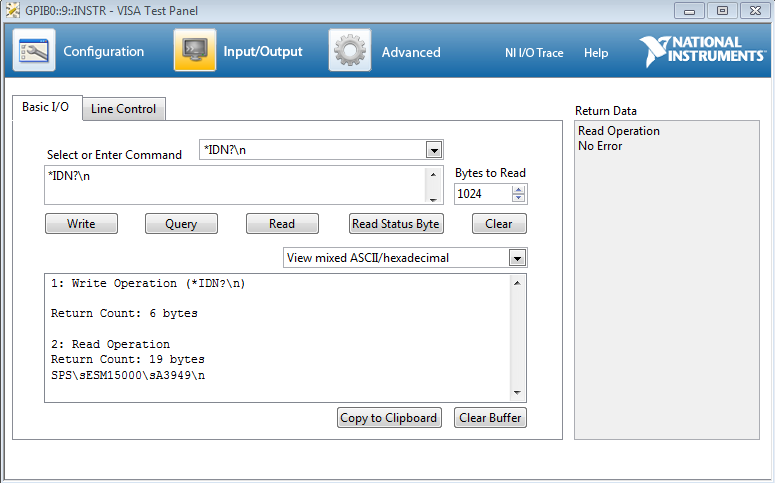Switch to the Line Control tab

(x=124, y=109)
